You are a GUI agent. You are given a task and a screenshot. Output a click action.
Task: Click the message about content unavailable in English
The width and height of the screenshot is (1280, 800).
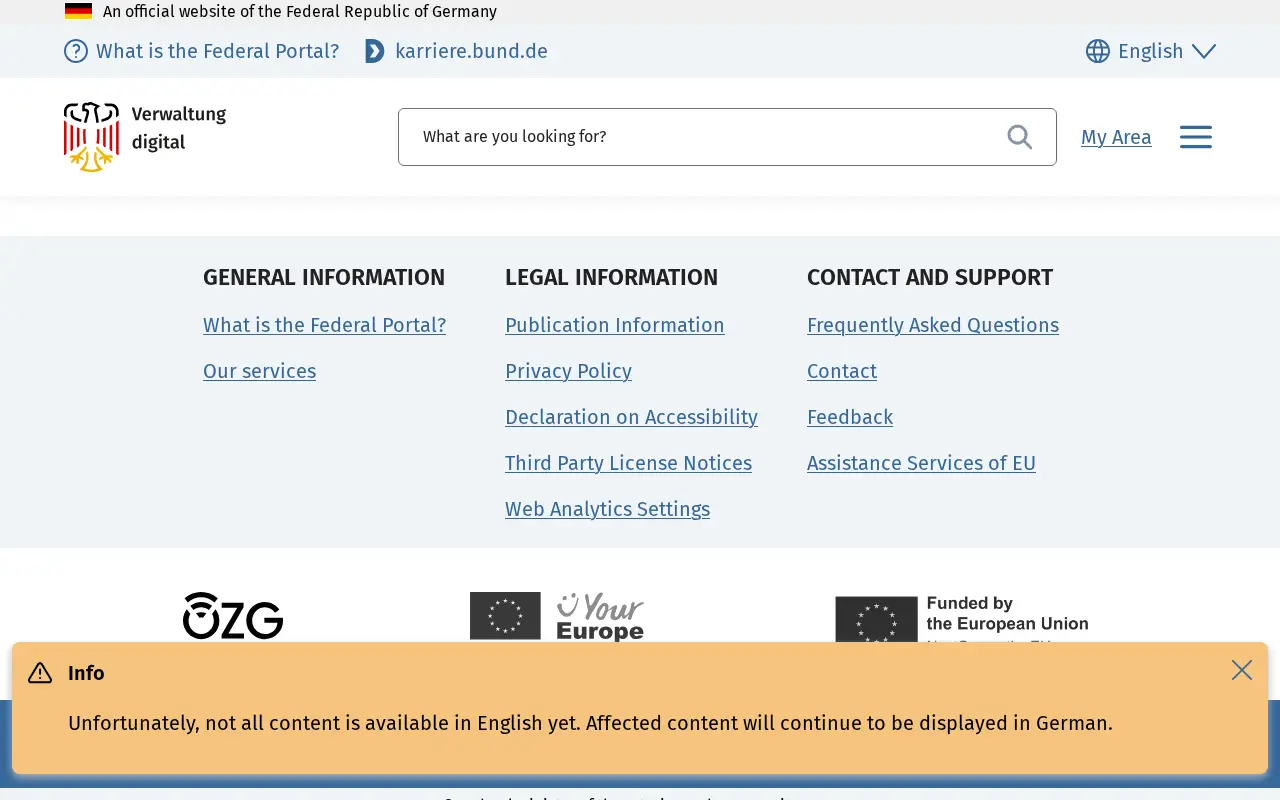[590, 723]
